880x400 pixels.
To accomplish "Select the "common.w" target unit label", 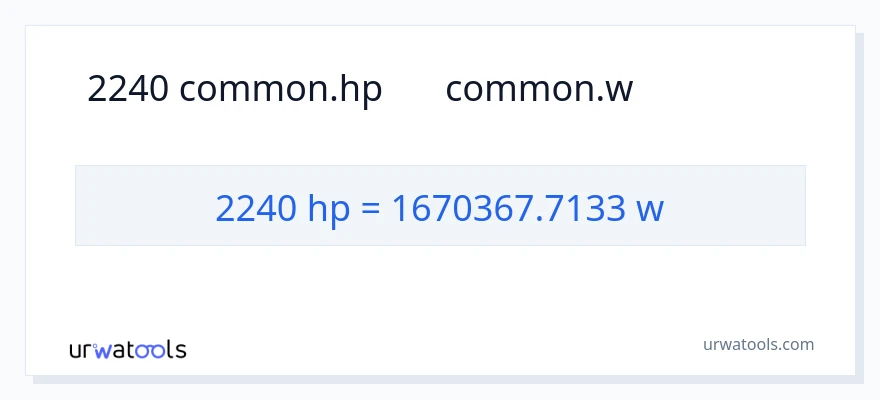I will pos(539,89).
